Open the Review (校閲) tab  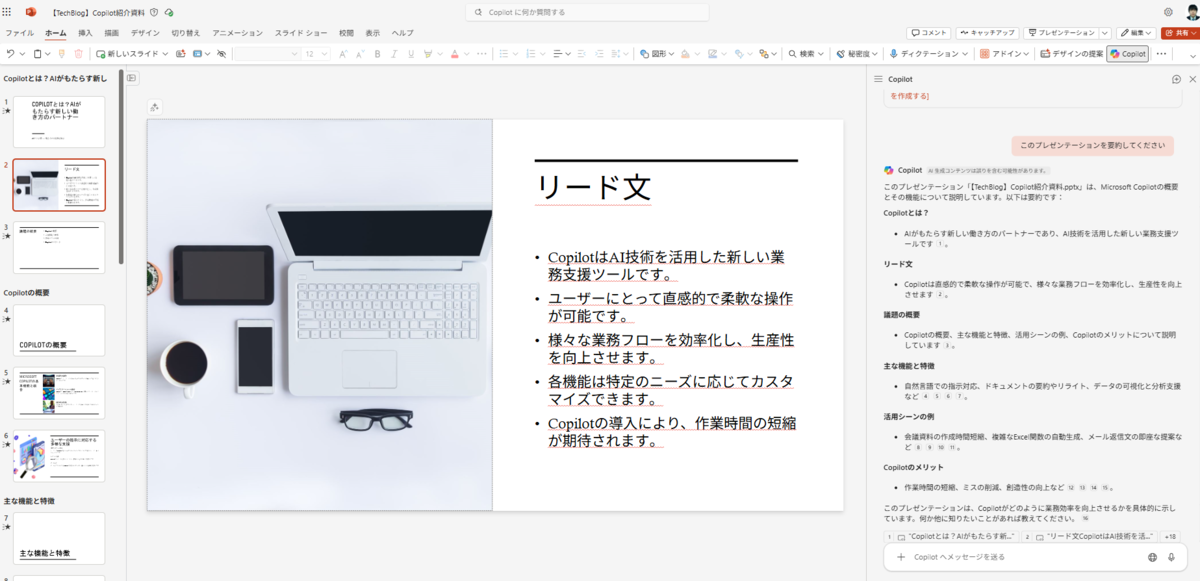pos(346,33)
